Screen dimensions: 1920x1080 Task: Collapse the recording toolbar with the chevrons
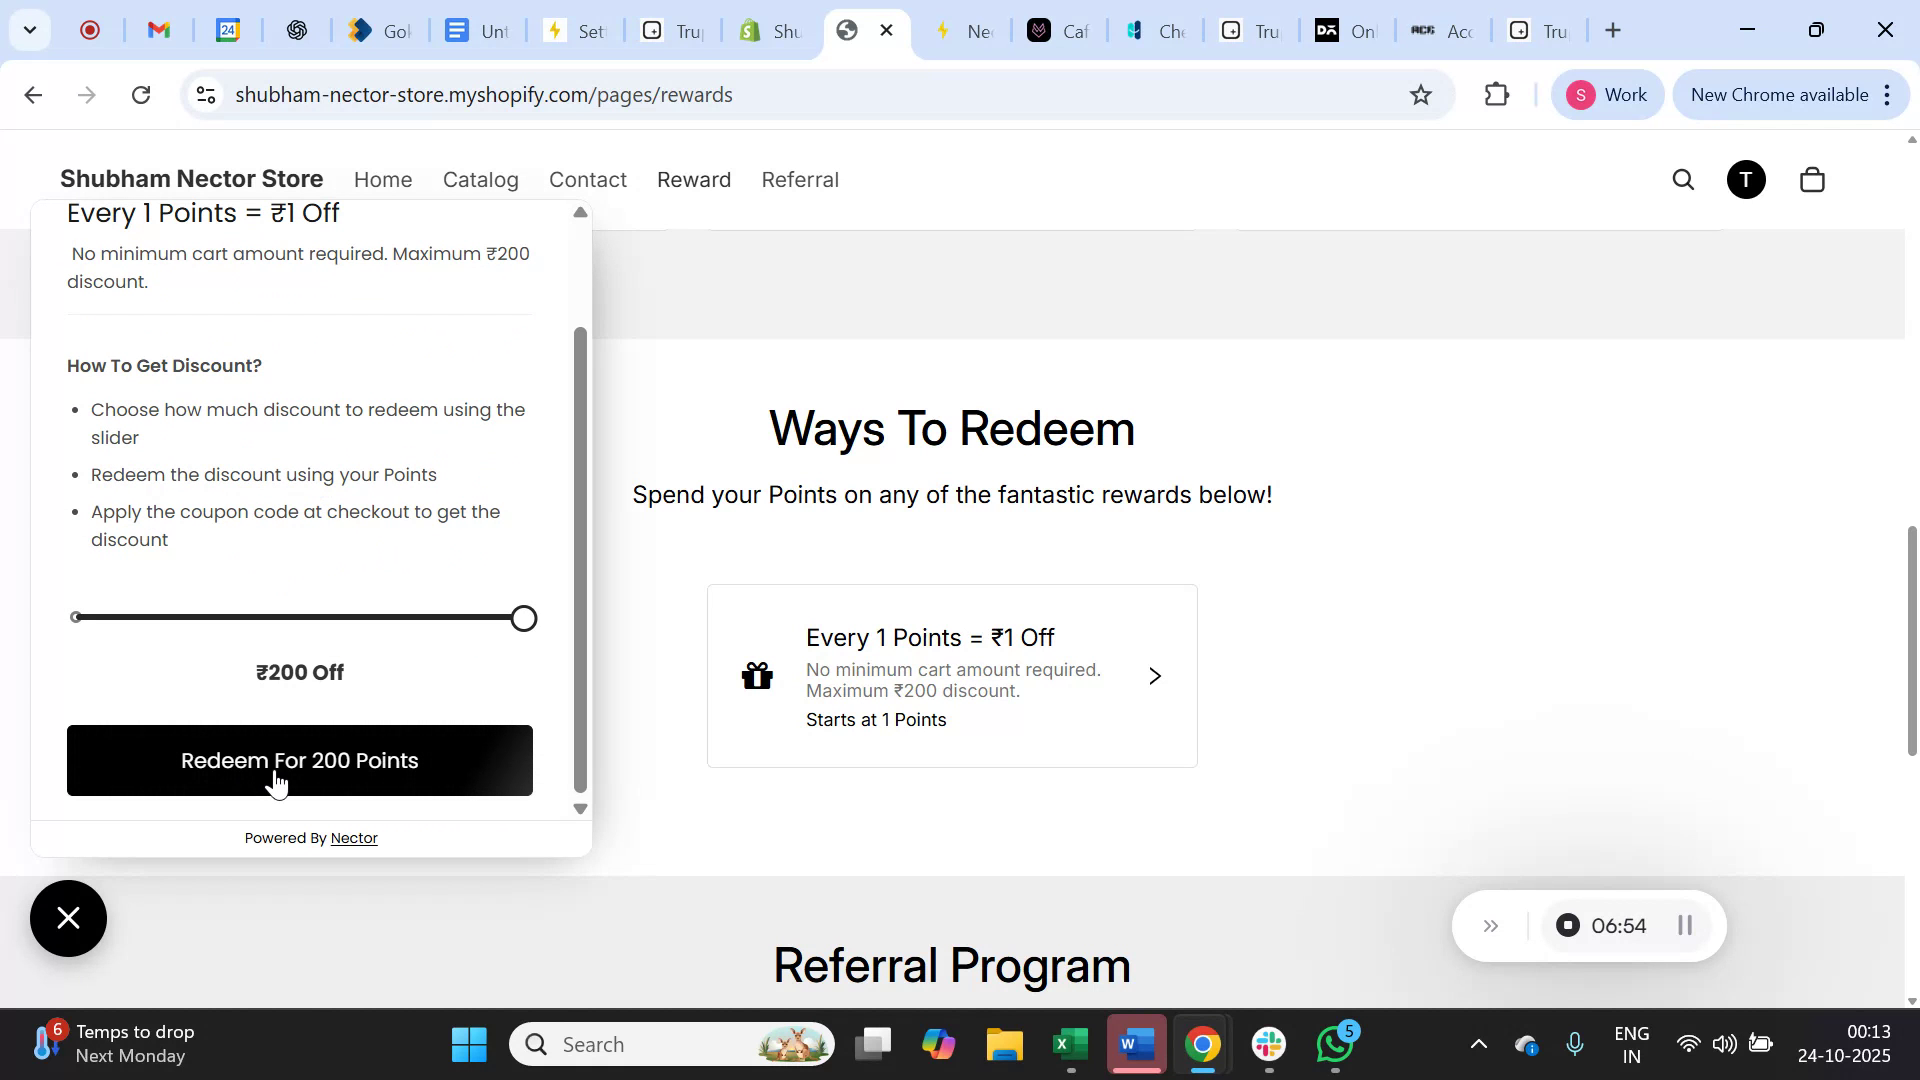(1491, 925)
